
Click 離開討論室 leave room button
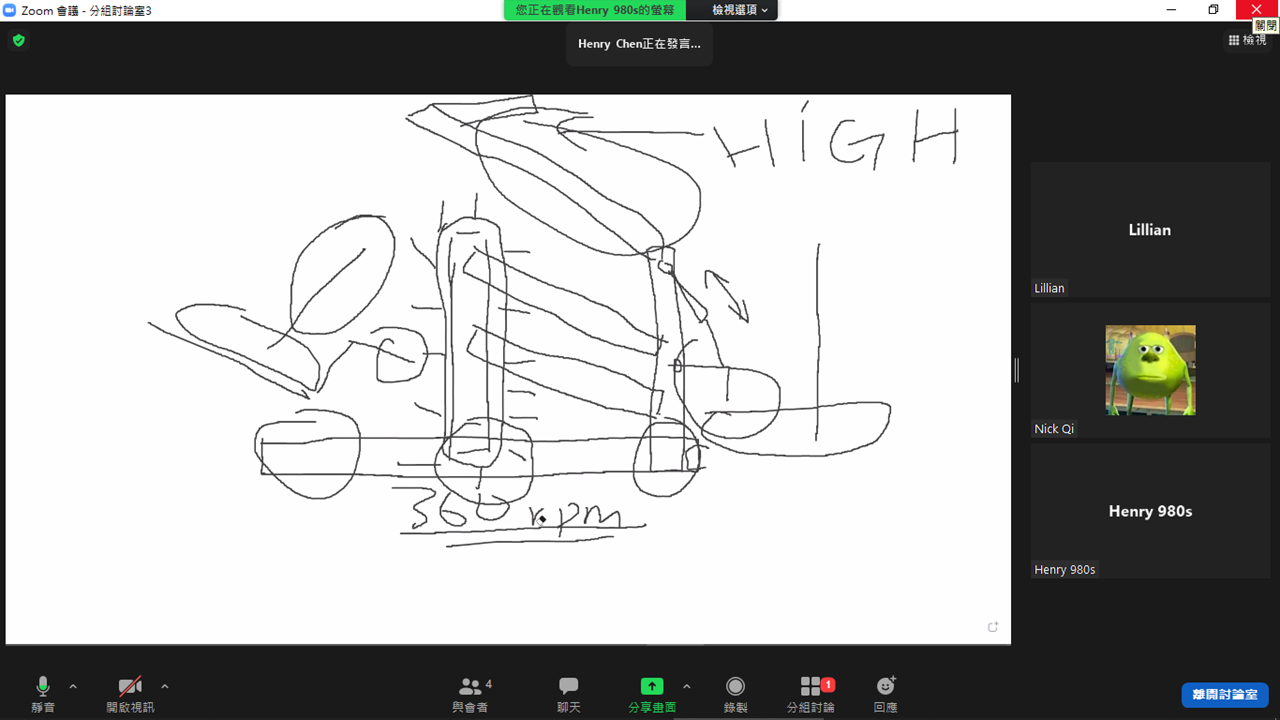click(1224, 694)
